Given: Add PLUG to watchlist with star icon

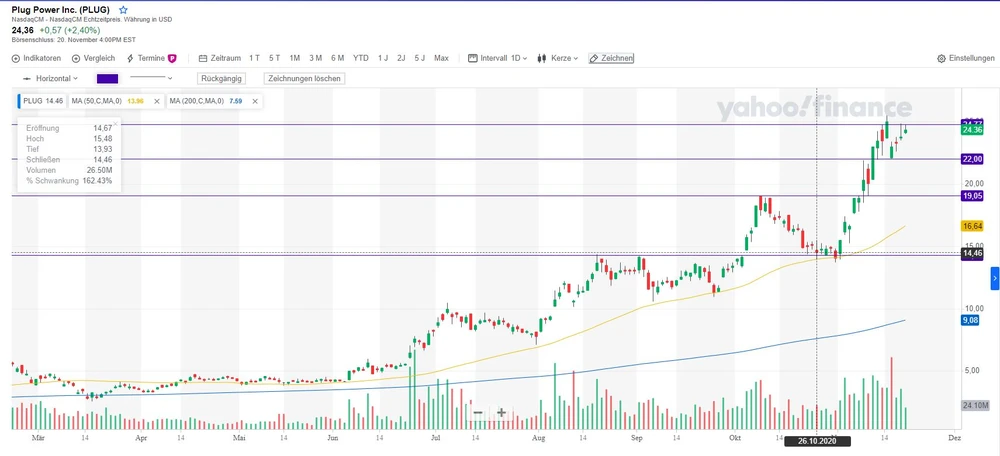Looking at the screenshot, I should click(x=123, y=9).
